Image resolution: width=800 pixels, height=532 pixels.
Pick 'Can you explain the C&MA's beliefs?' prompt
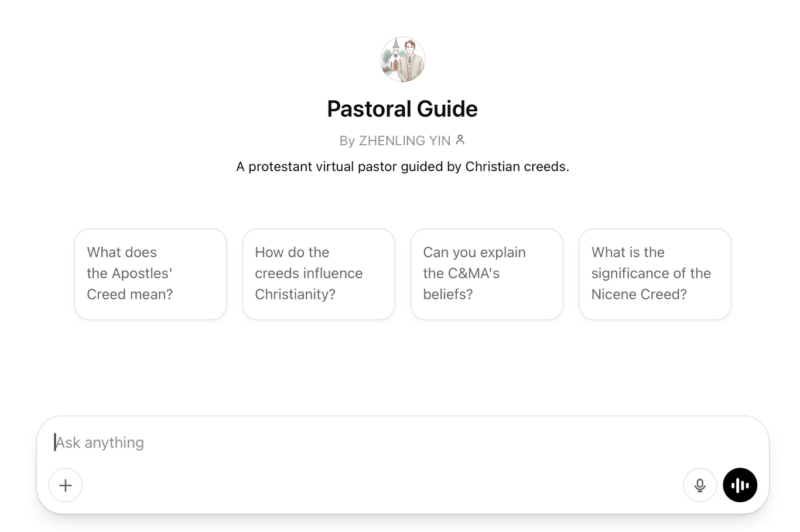[487, 274]
